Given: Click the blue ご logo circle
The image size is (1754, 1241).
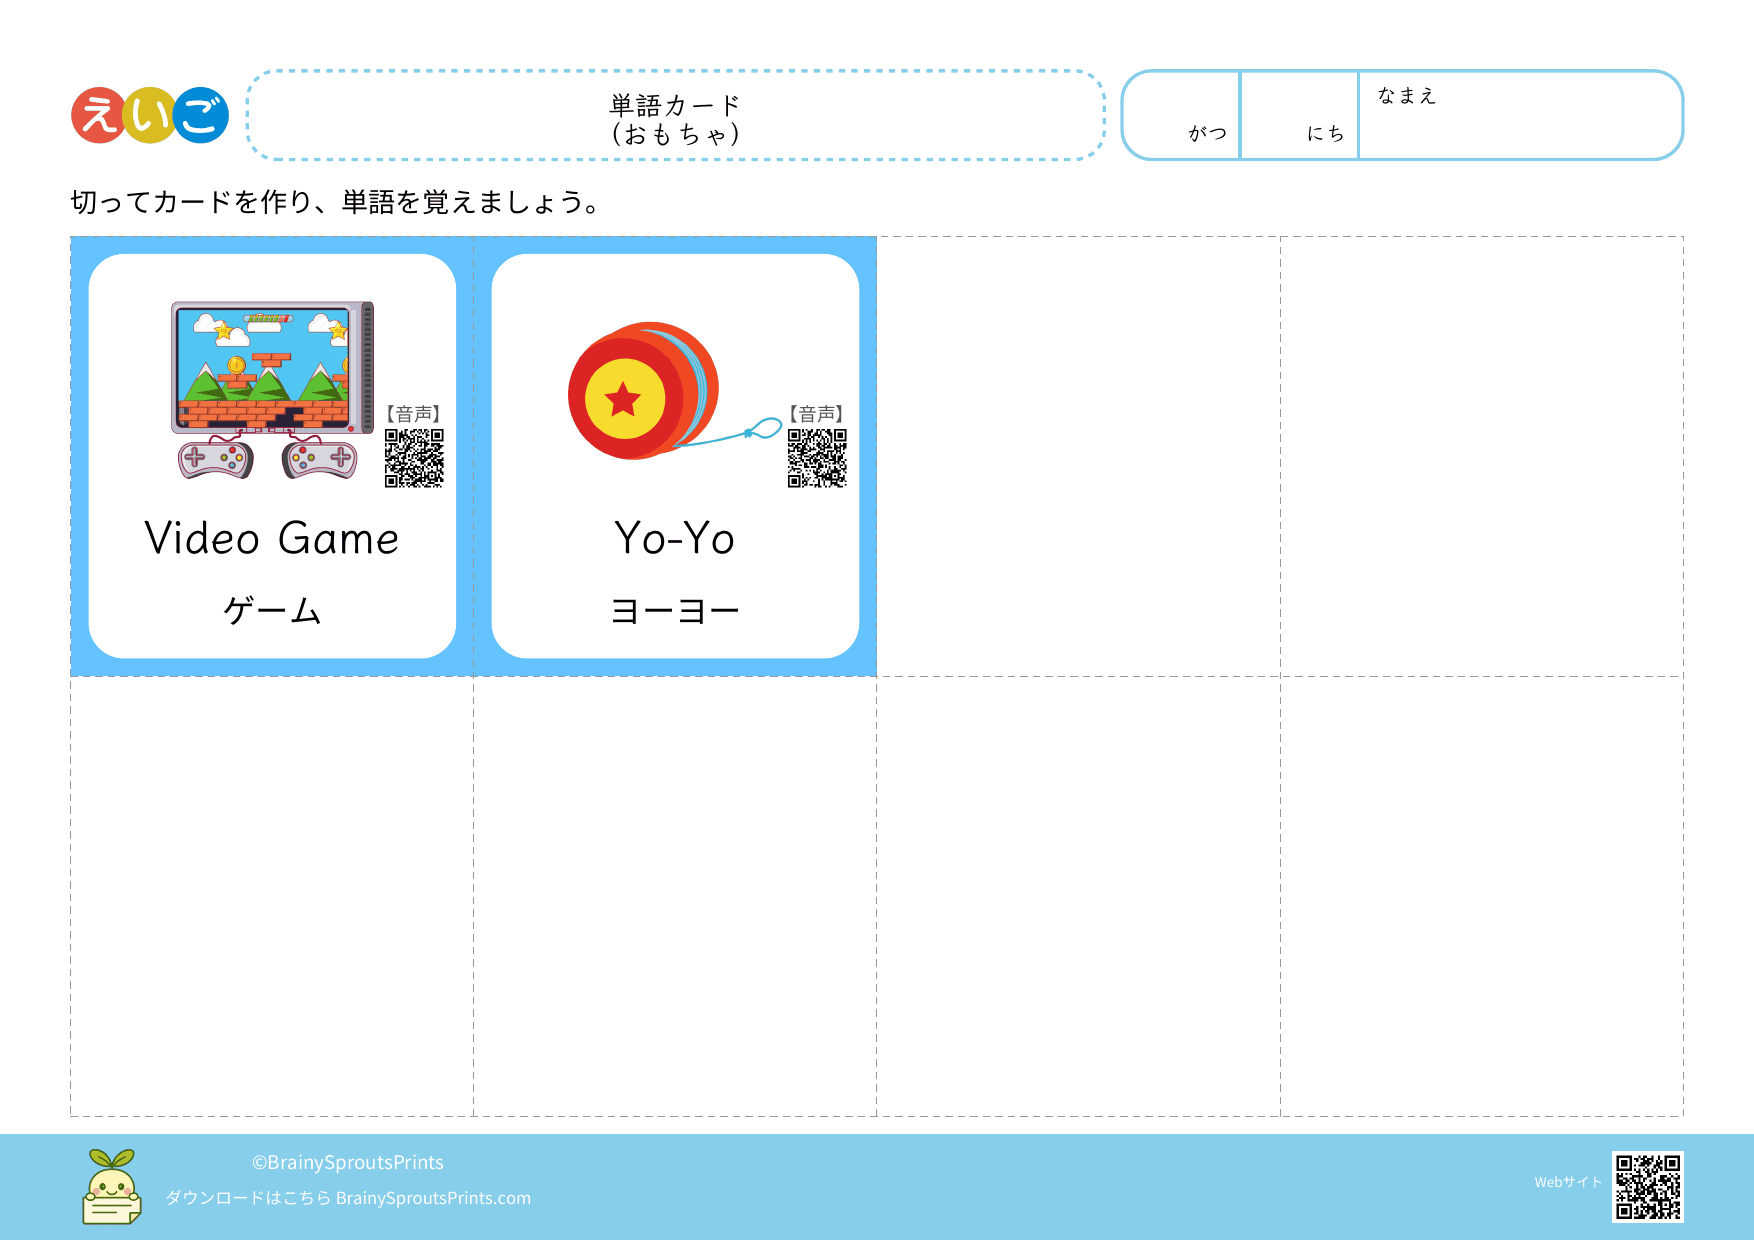Looking at the screenshot, I should pyautogui.click(x=202, y=115).
